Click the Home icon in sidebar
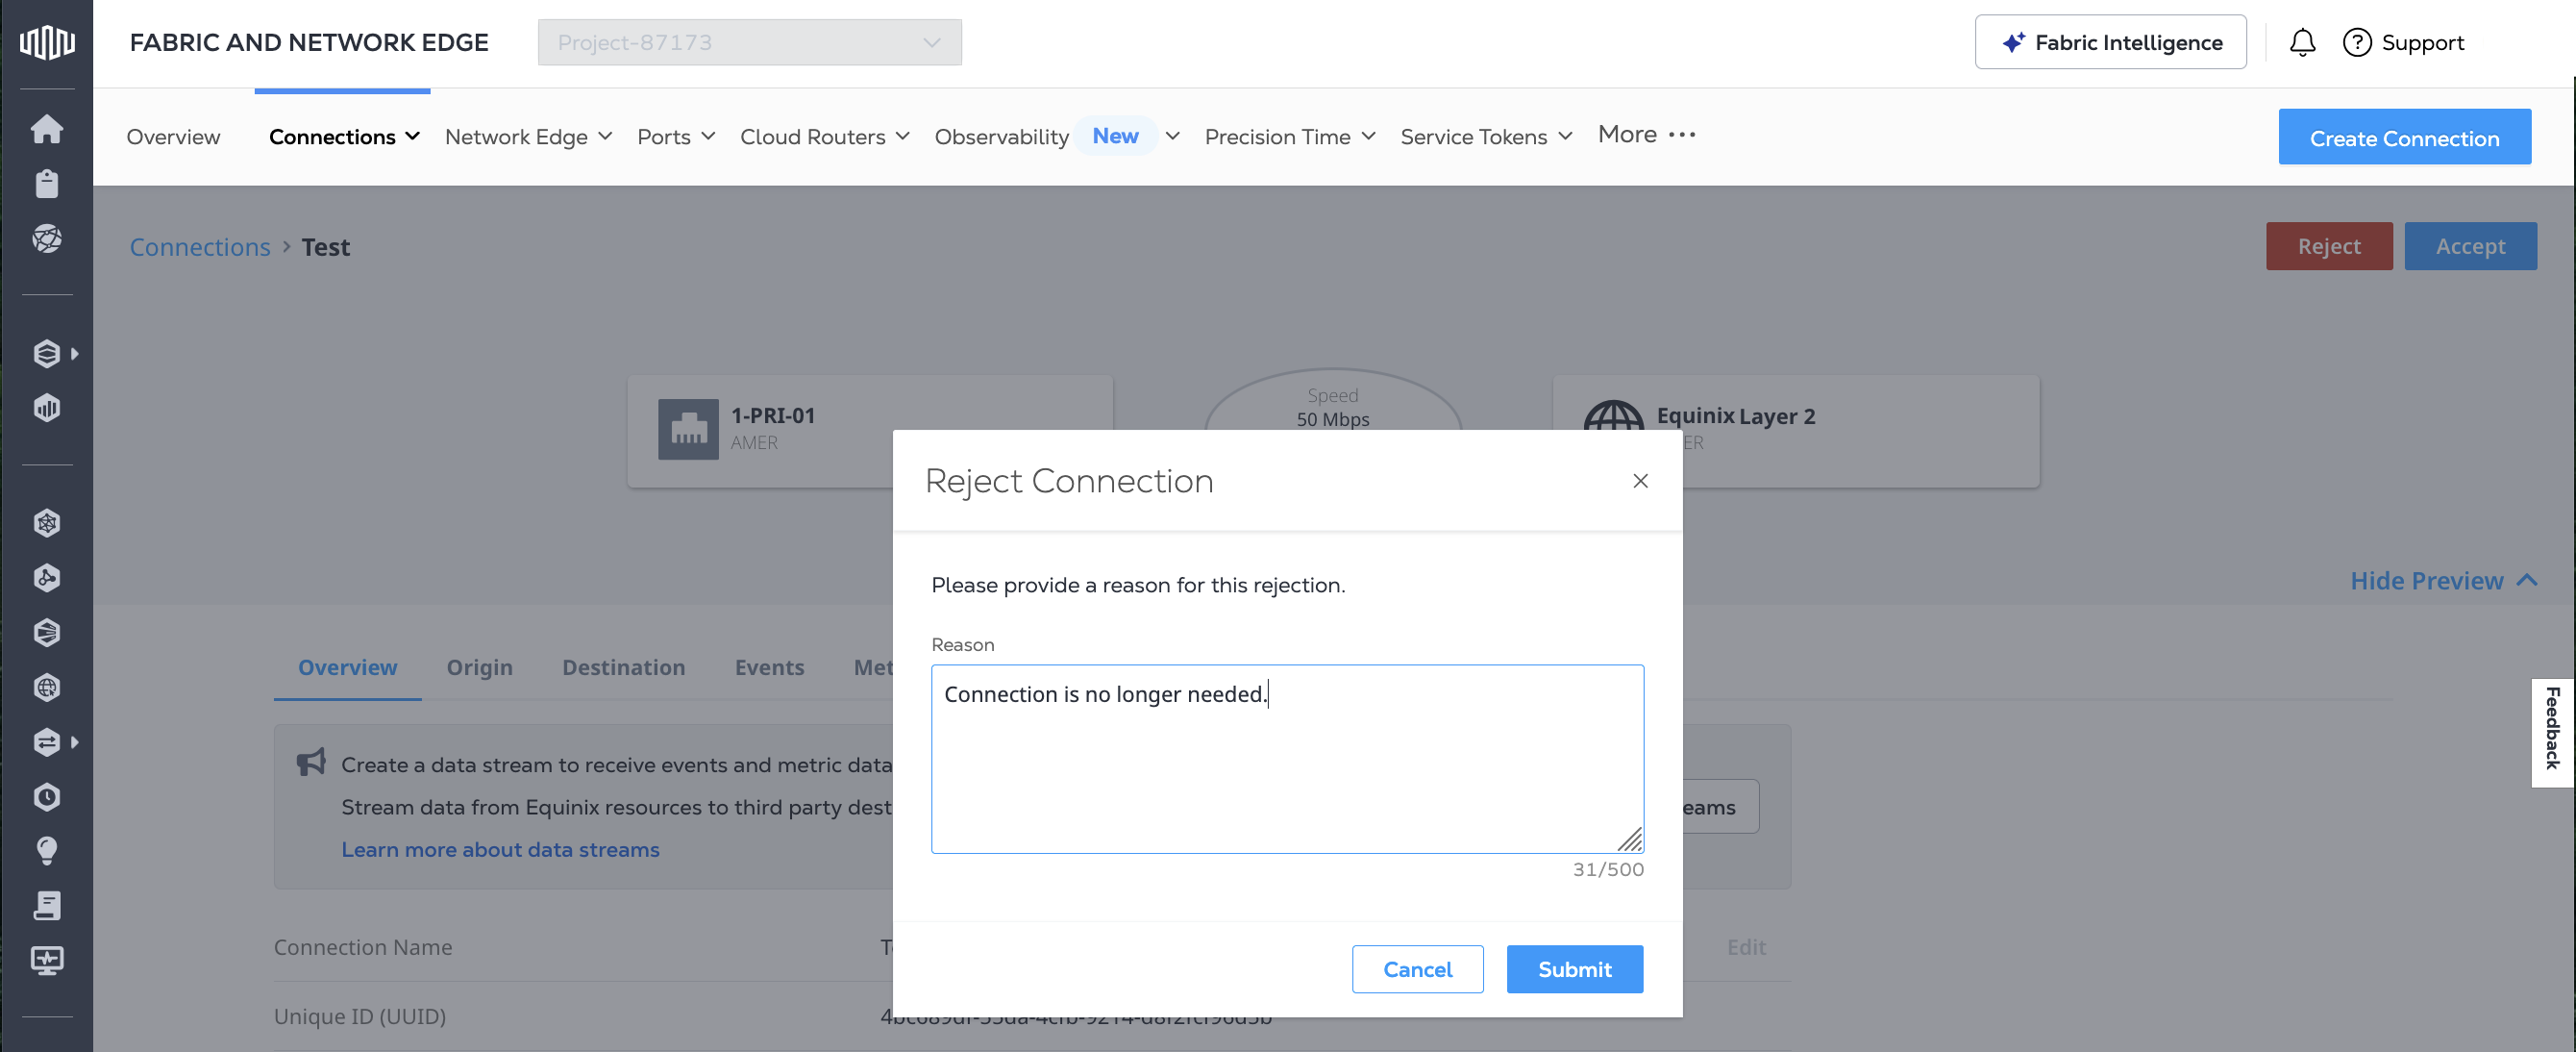The image size is (2576, 1052). (46, 129)
